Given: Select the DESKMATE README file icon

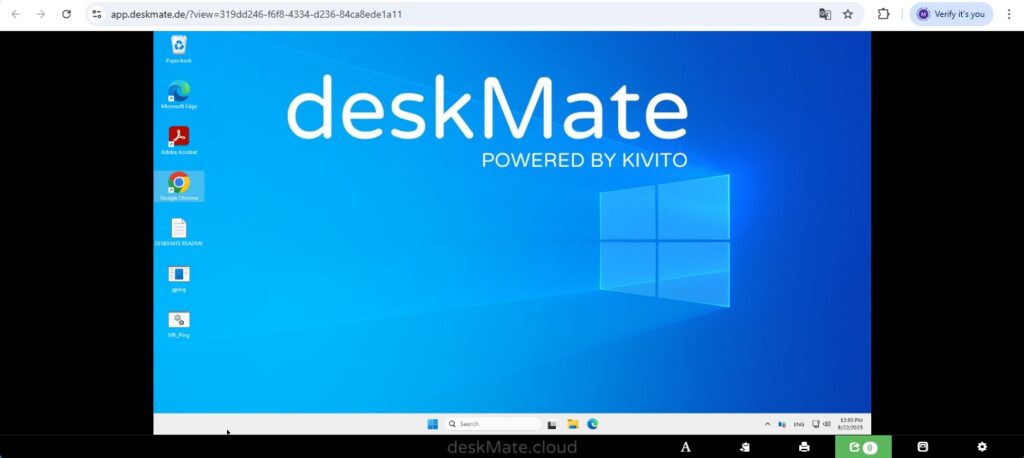Looking at the screenshot, I should [x=178, y=232].
